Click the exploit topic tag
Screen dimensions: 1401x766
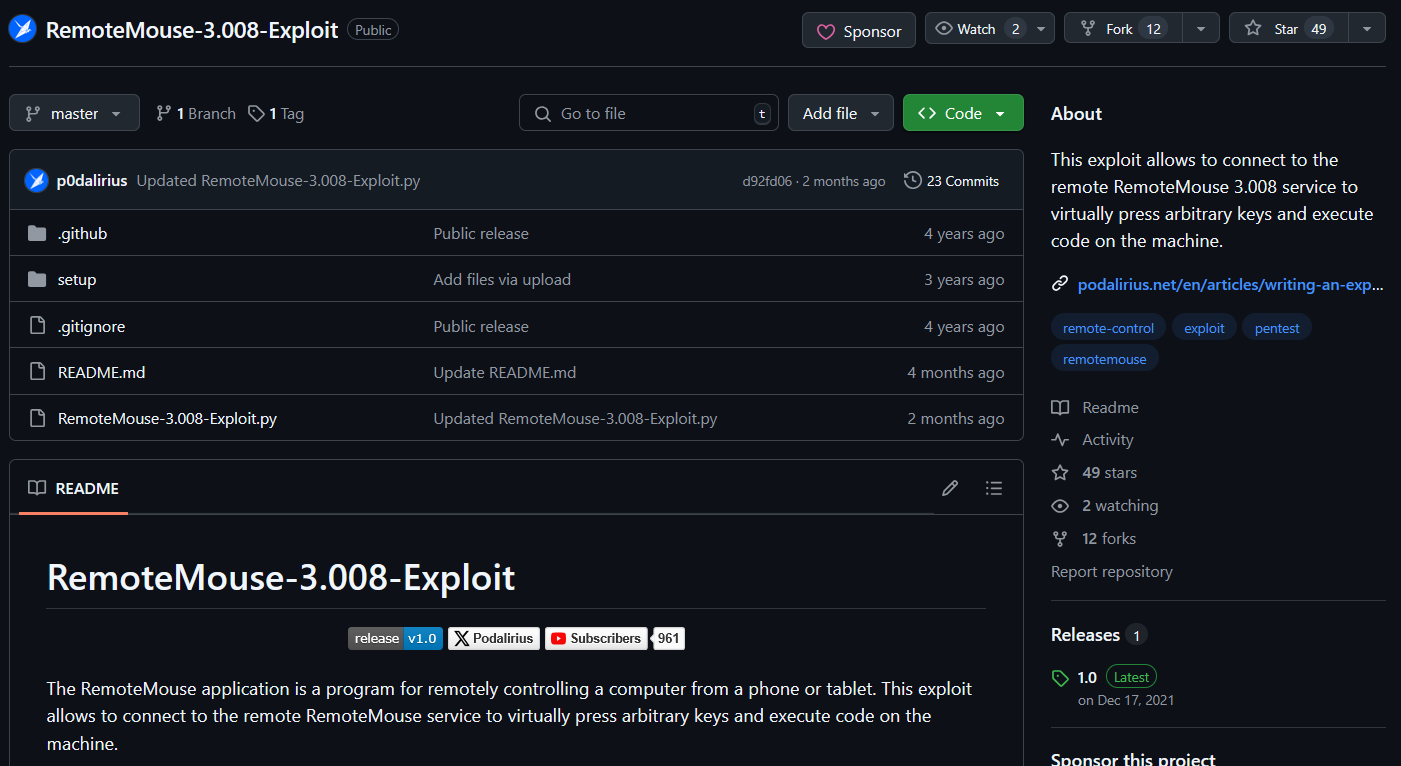pyautogui.click(x=1204, y=328)
